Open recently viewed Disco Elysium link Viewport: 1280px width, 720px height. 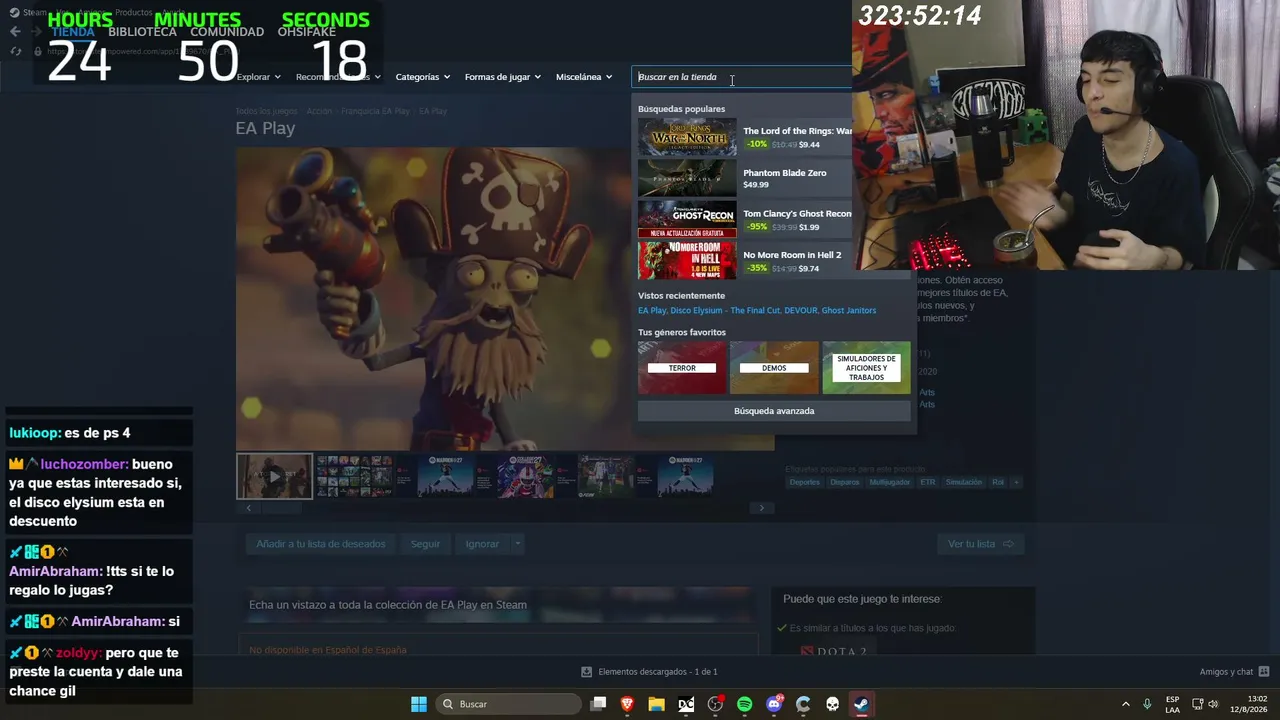pos(725,311)
